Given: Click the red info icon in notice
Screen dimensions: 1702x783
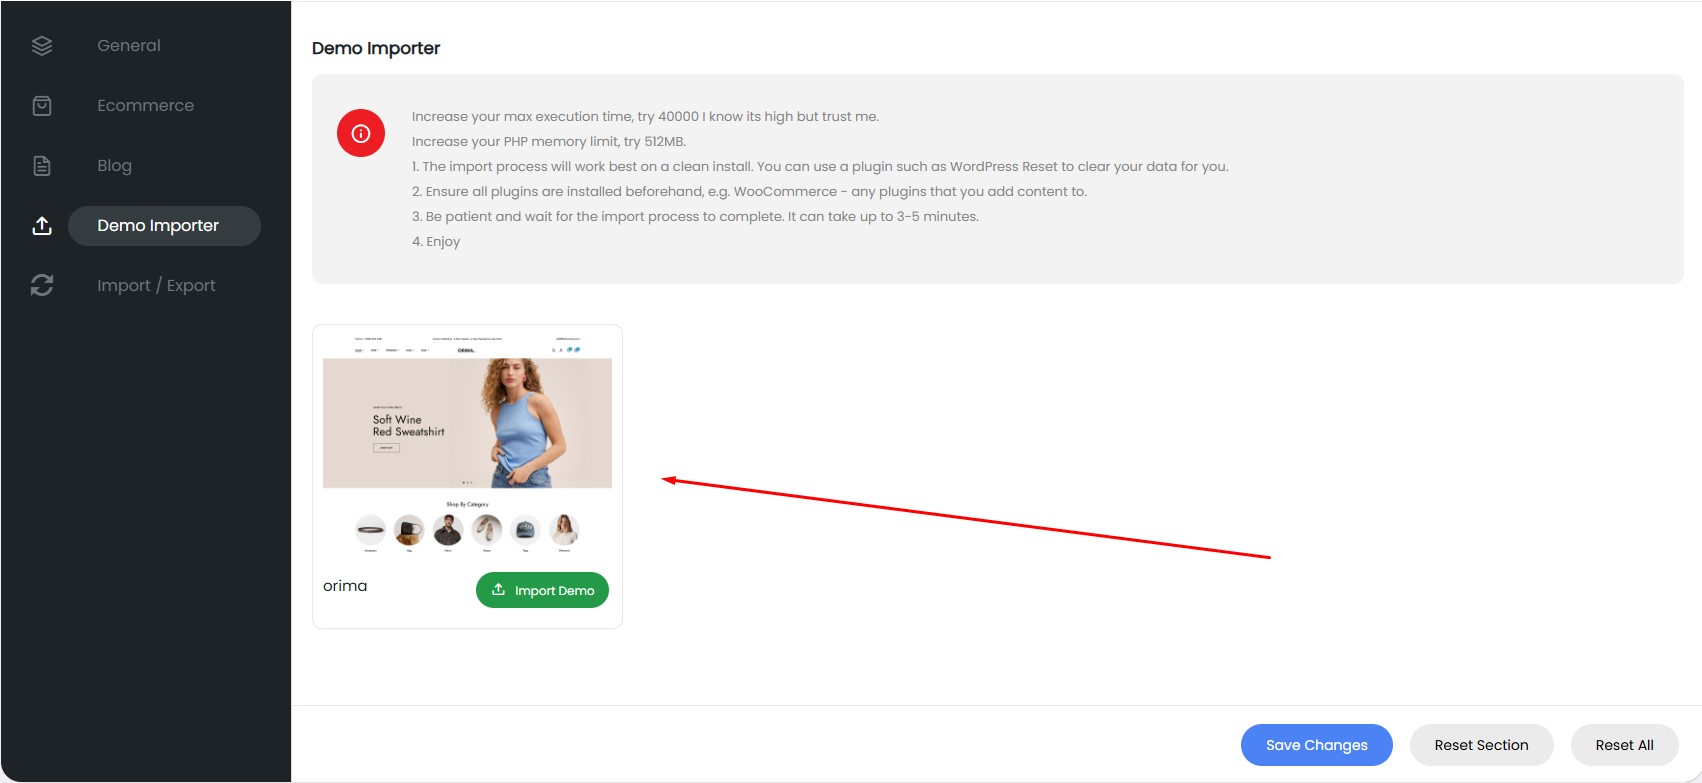Looking at the screenshot, I should tap(361, 133).
